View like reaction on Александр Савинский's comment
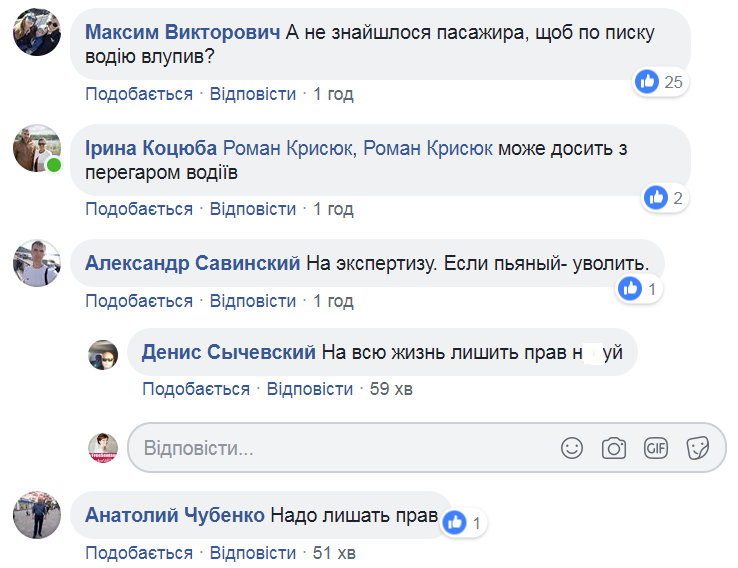This screenshot has width=738, height=568. click(x=638, y=289)
